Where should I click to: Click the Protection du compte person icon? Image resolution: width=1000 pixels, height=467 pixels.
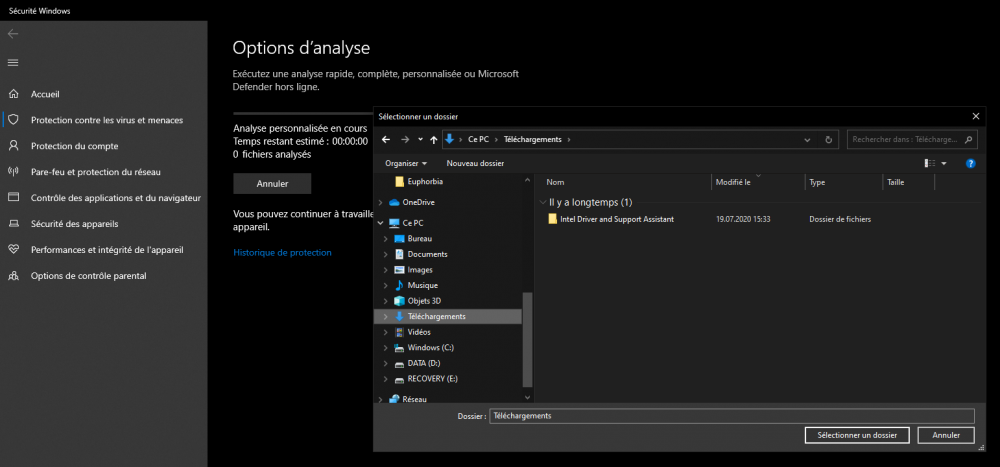point(13,146)
